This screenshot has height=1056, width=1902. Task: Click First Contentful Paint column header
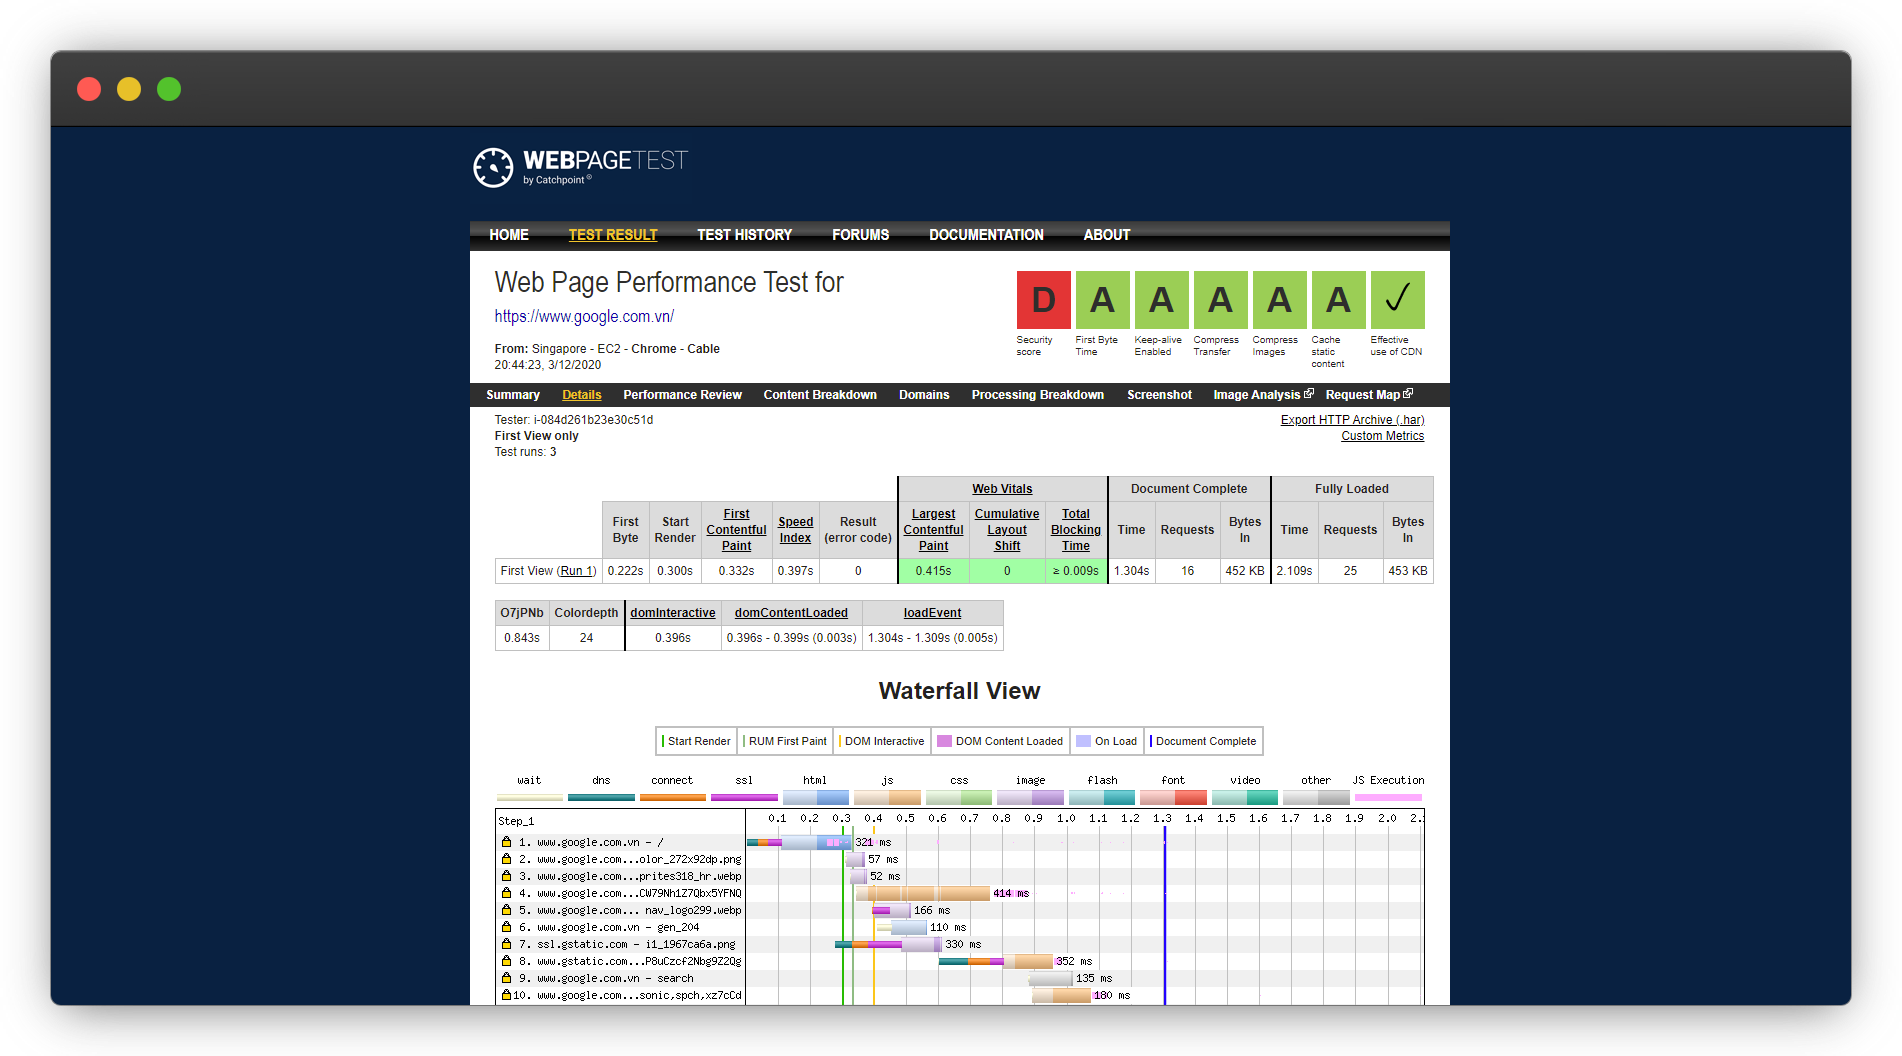[x=736, y=530]
